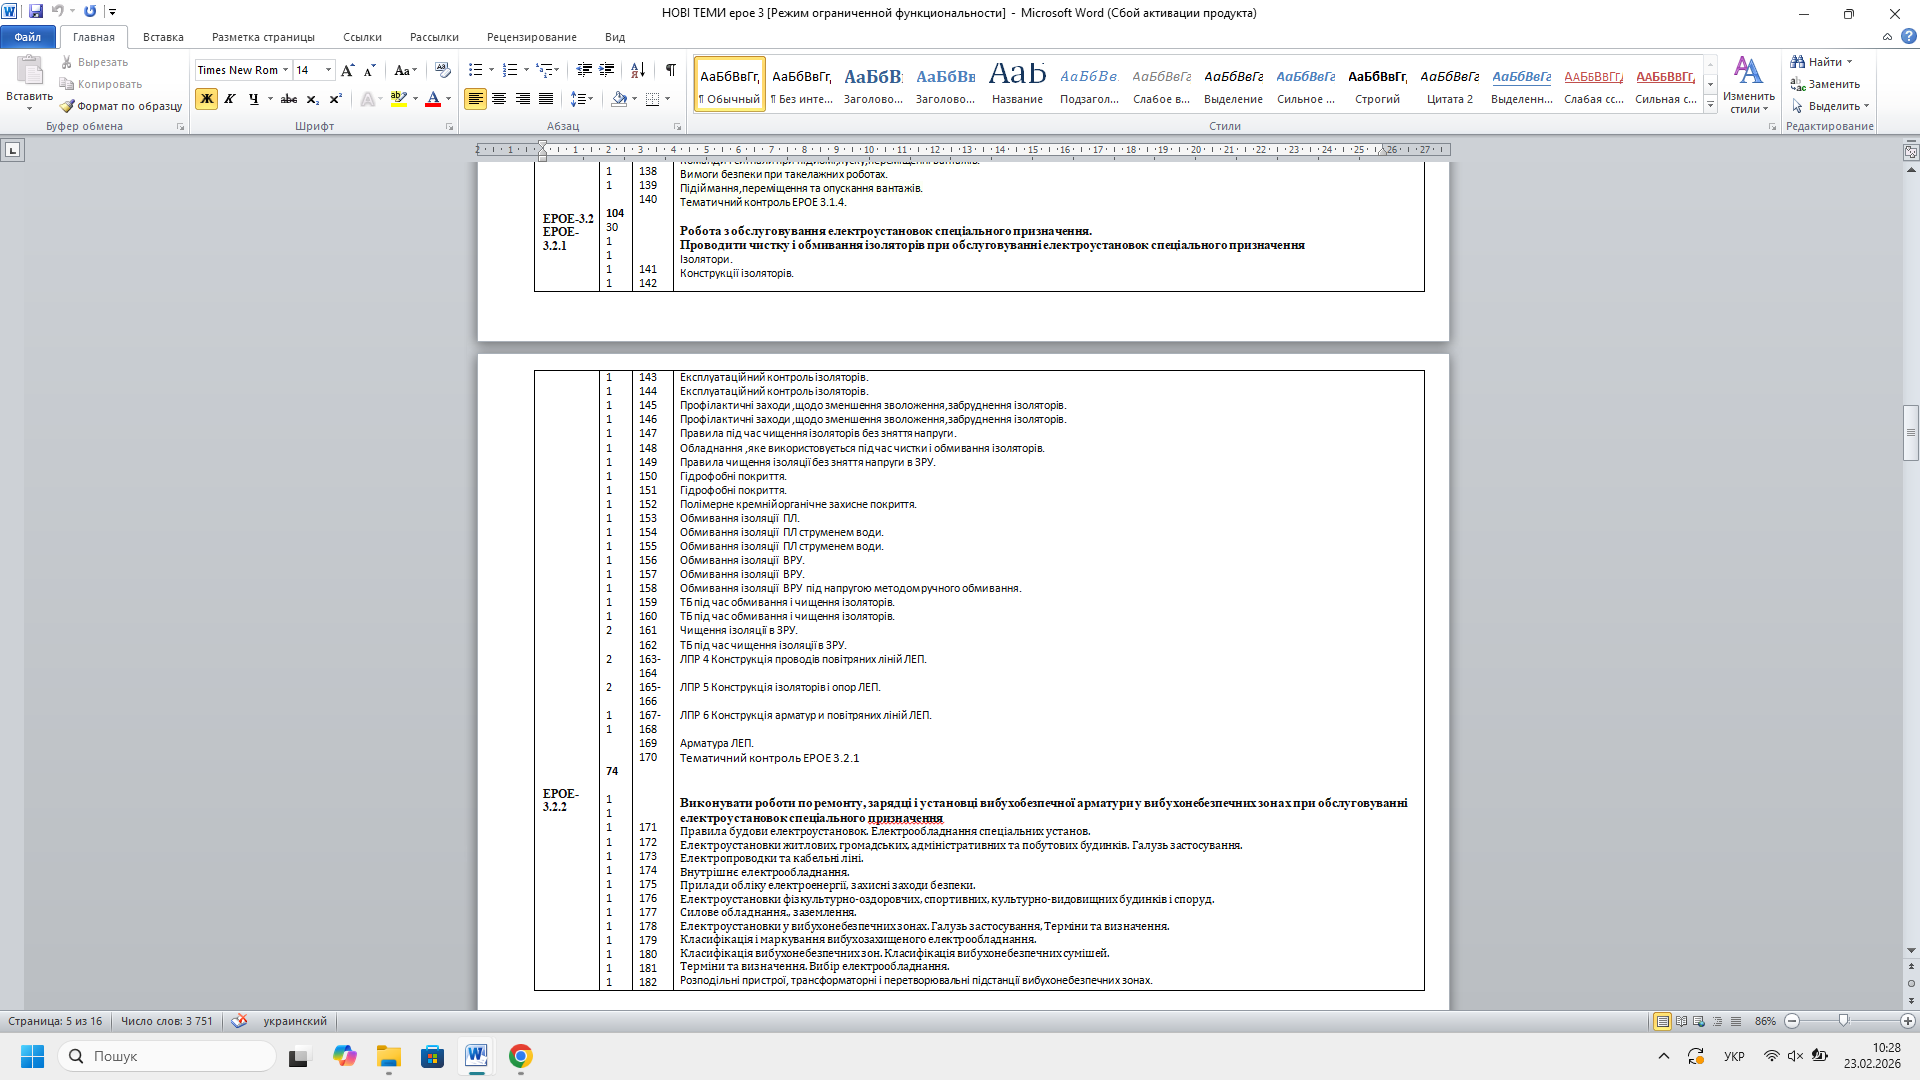Click the red font color button
The width and height of the screenshot is (1920, 1080).
pos(433,99)
